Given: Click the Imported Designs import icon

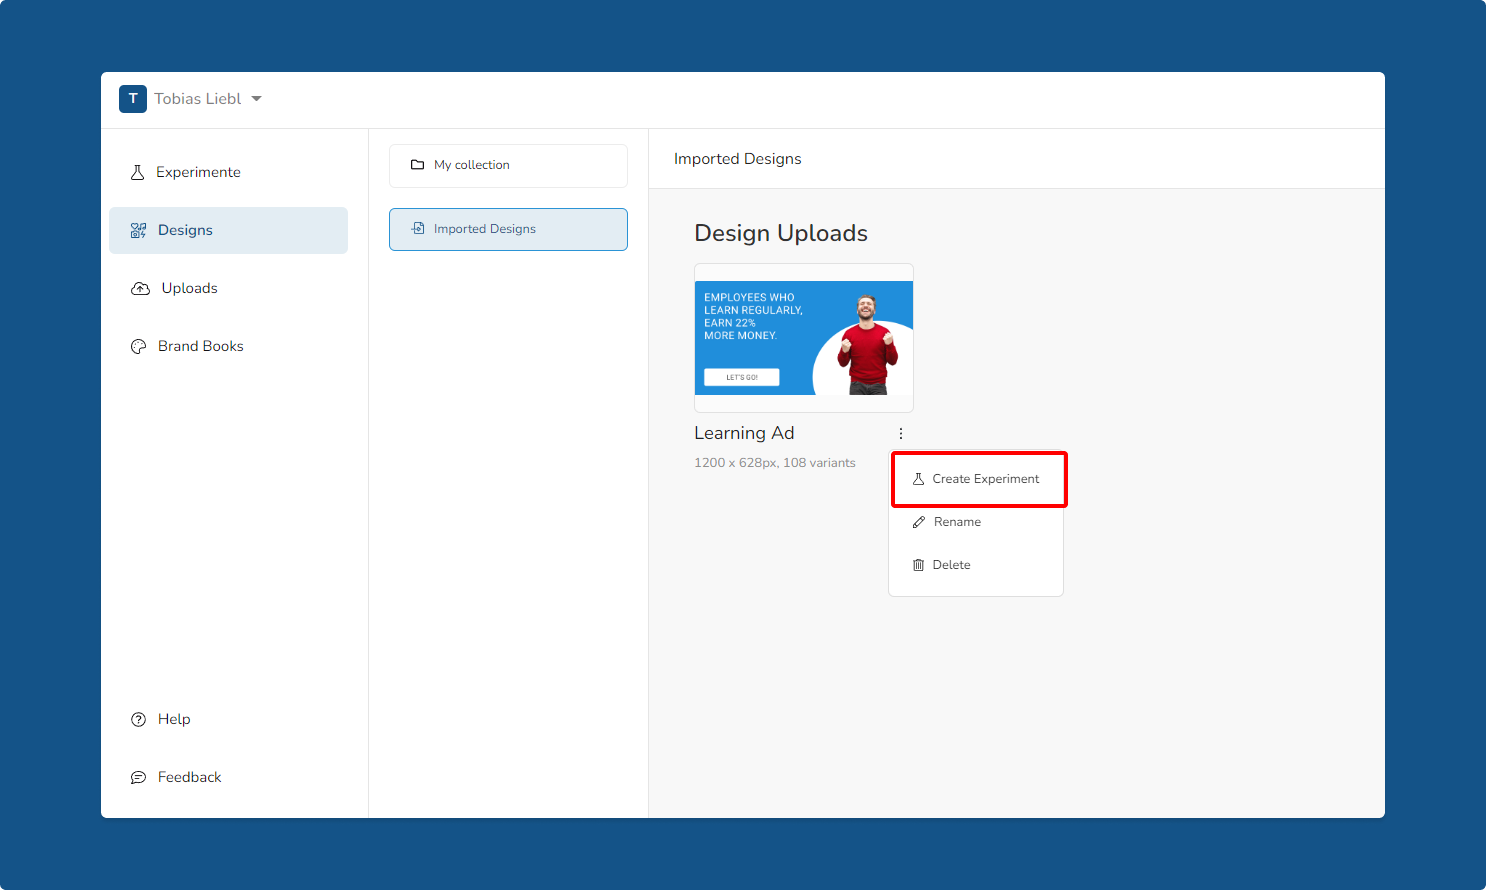Looking at the screenshot, I should [418, 229].
